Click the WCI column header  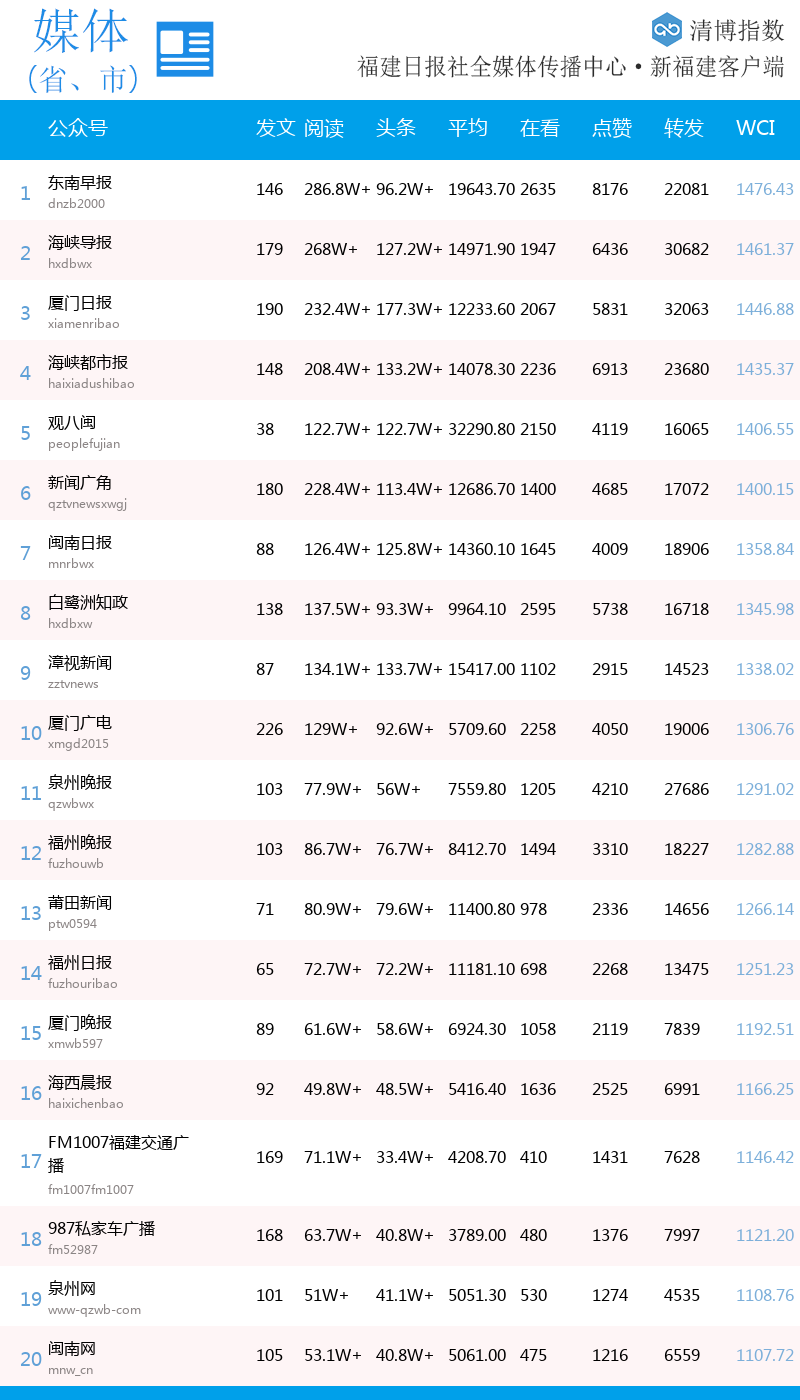click(x=755, y=128)
